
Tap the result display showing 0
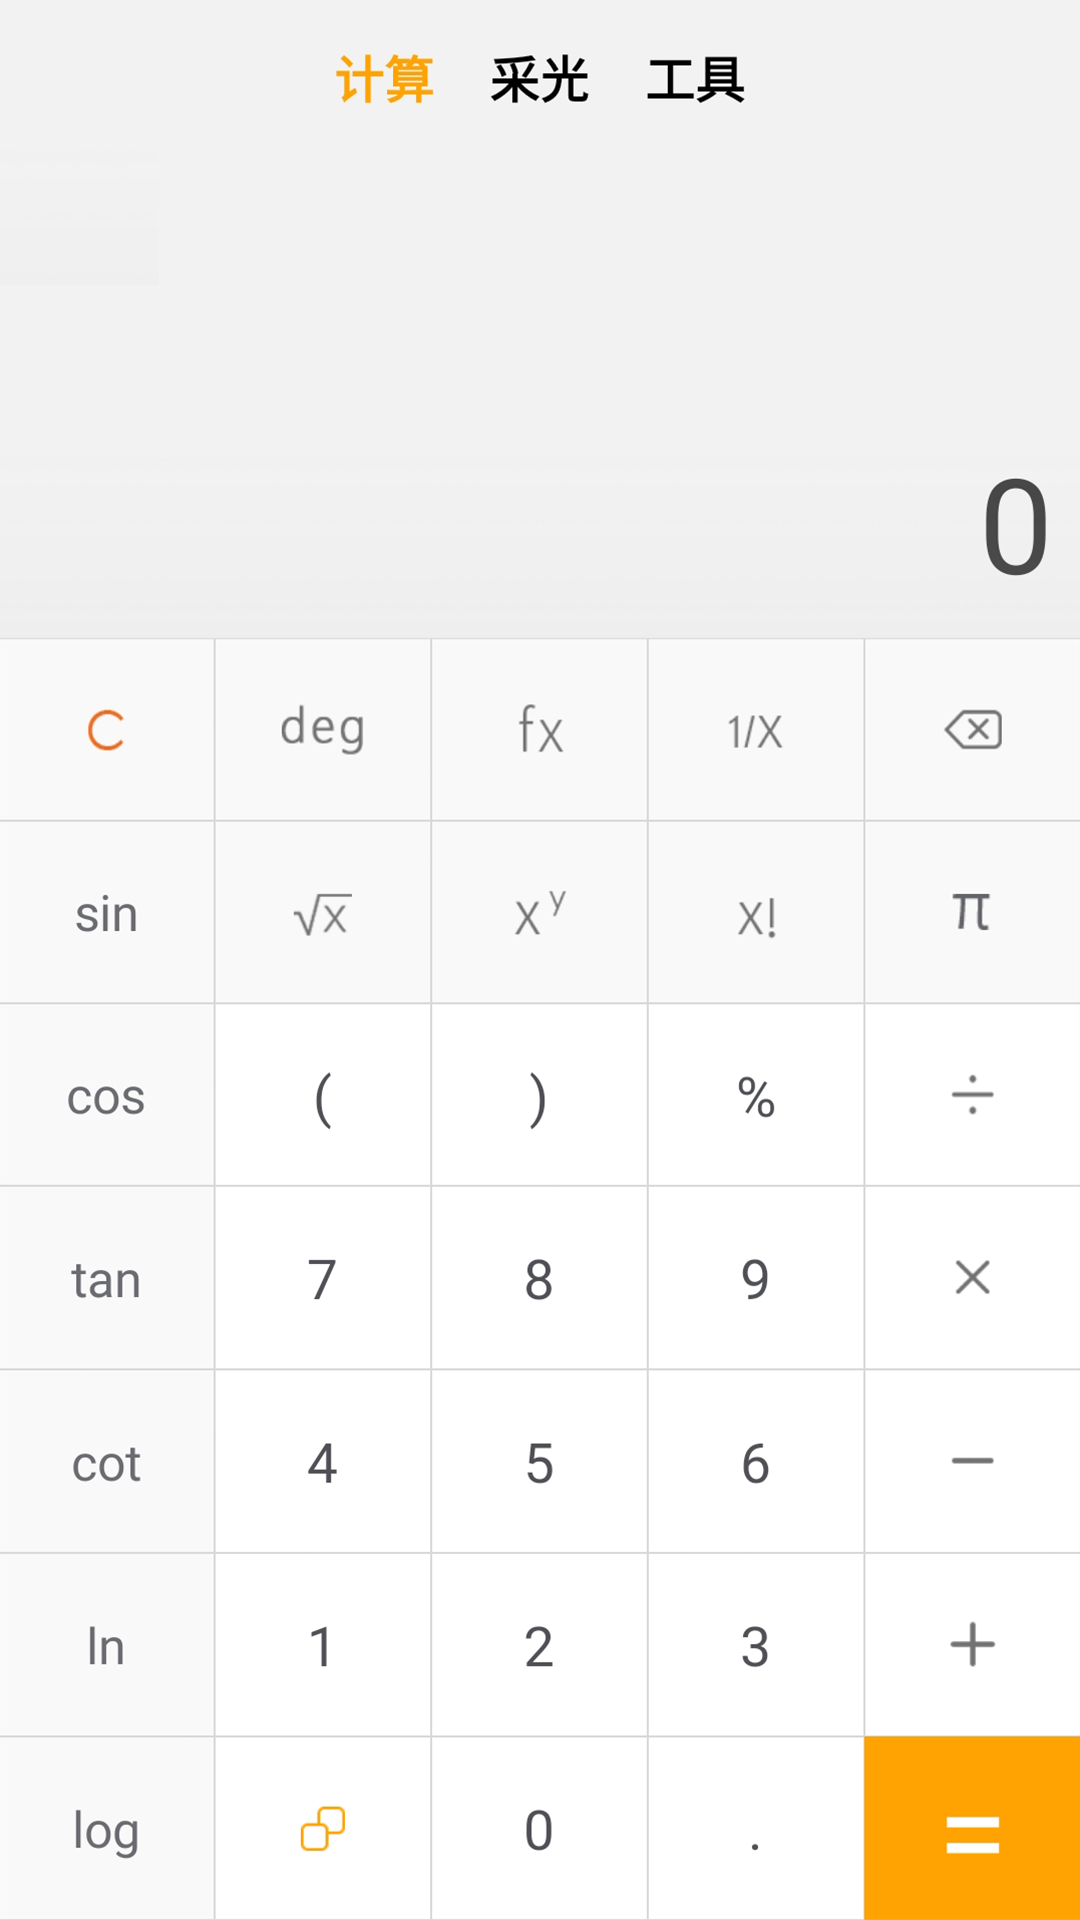[1015, 527]
